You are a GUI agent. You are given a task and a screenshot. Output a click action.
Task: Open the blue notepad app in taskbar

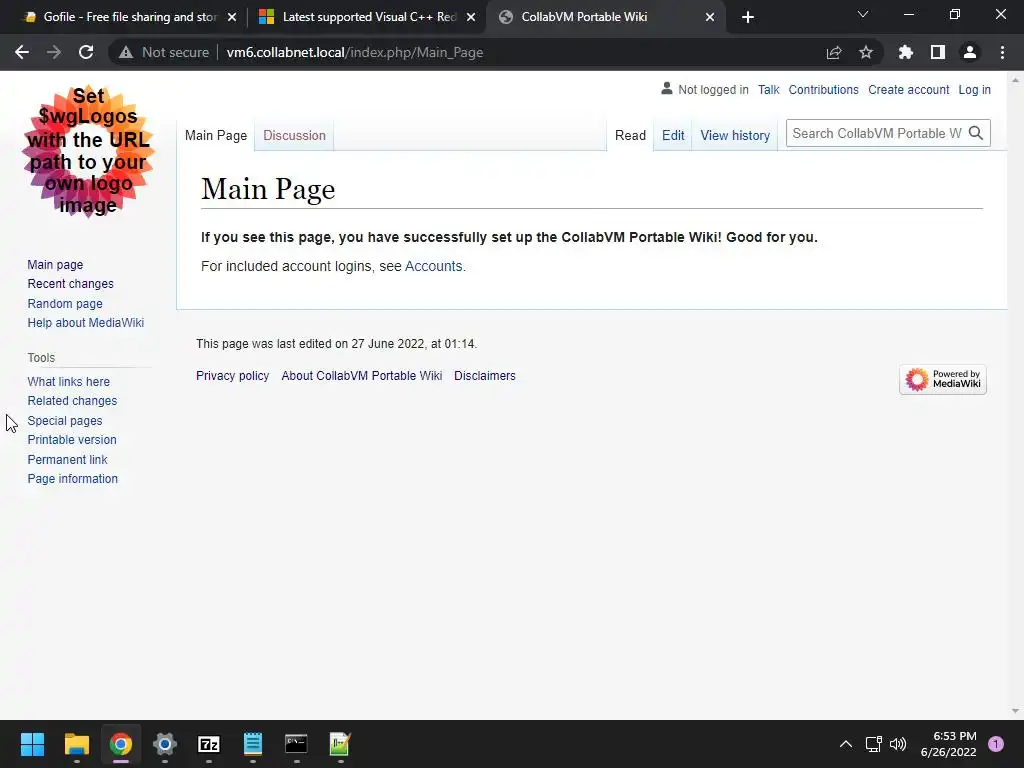253,744
